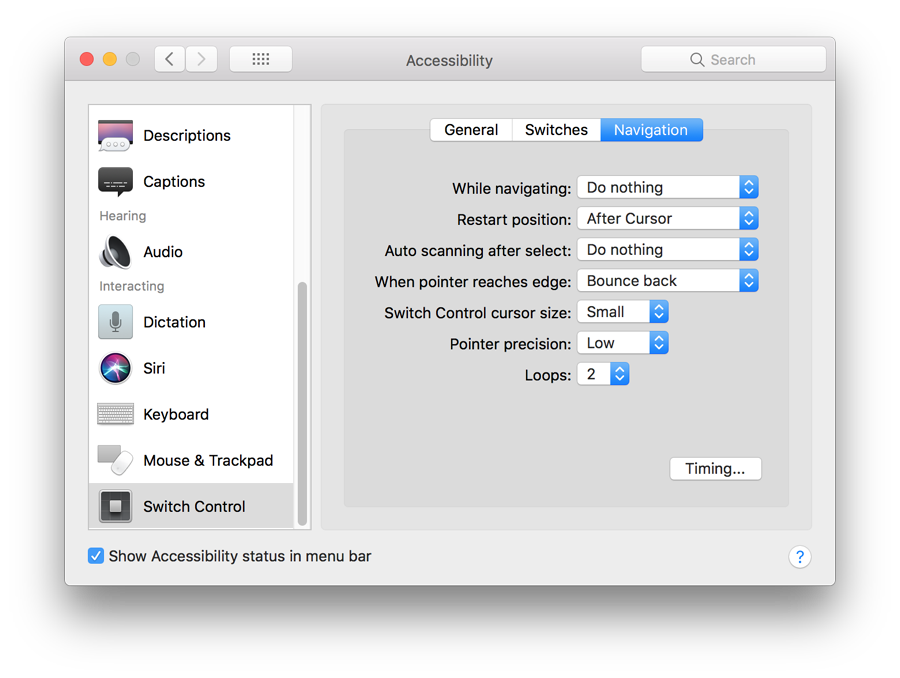The width and height of the screenshot is (900, 678).
Task: Select Mouse & Trackpad label in sidebar
Action: (x=208, y=460)
